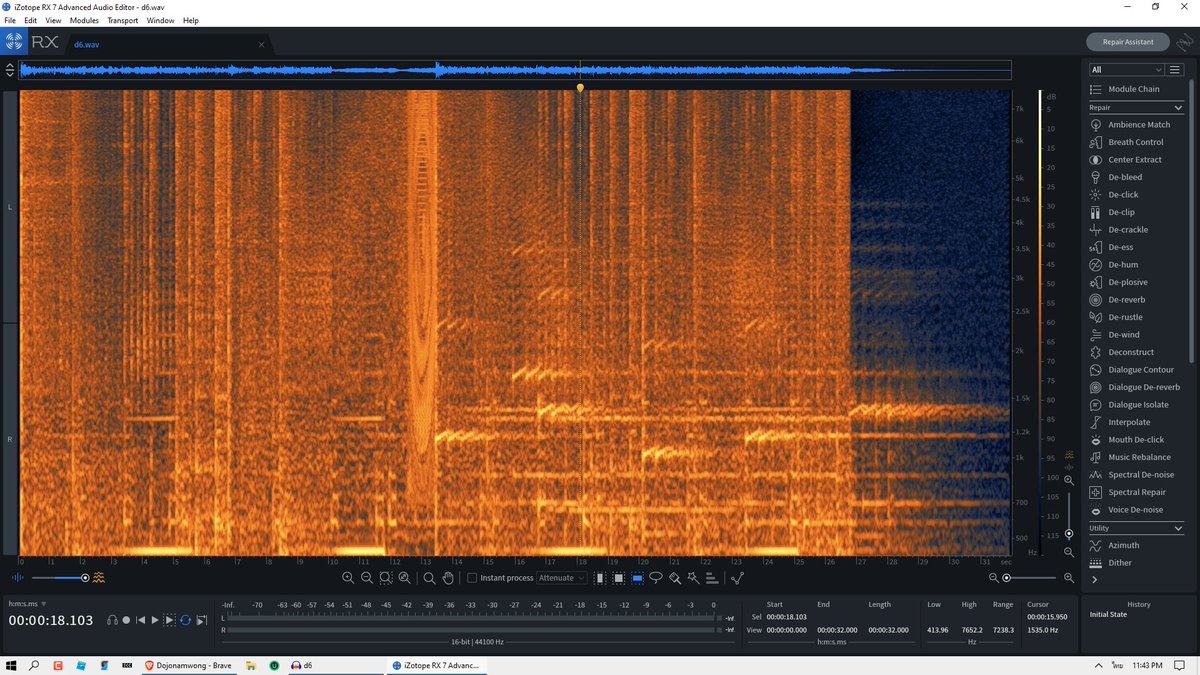Screen dimensions: 1200x675
Task: Toggle input monitoring with headphones icon
Action: (x=112, y=620)
